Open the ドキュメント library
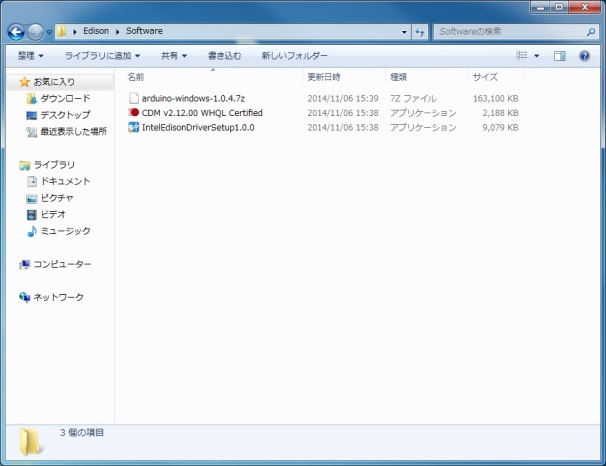 (x=66, y=181)
